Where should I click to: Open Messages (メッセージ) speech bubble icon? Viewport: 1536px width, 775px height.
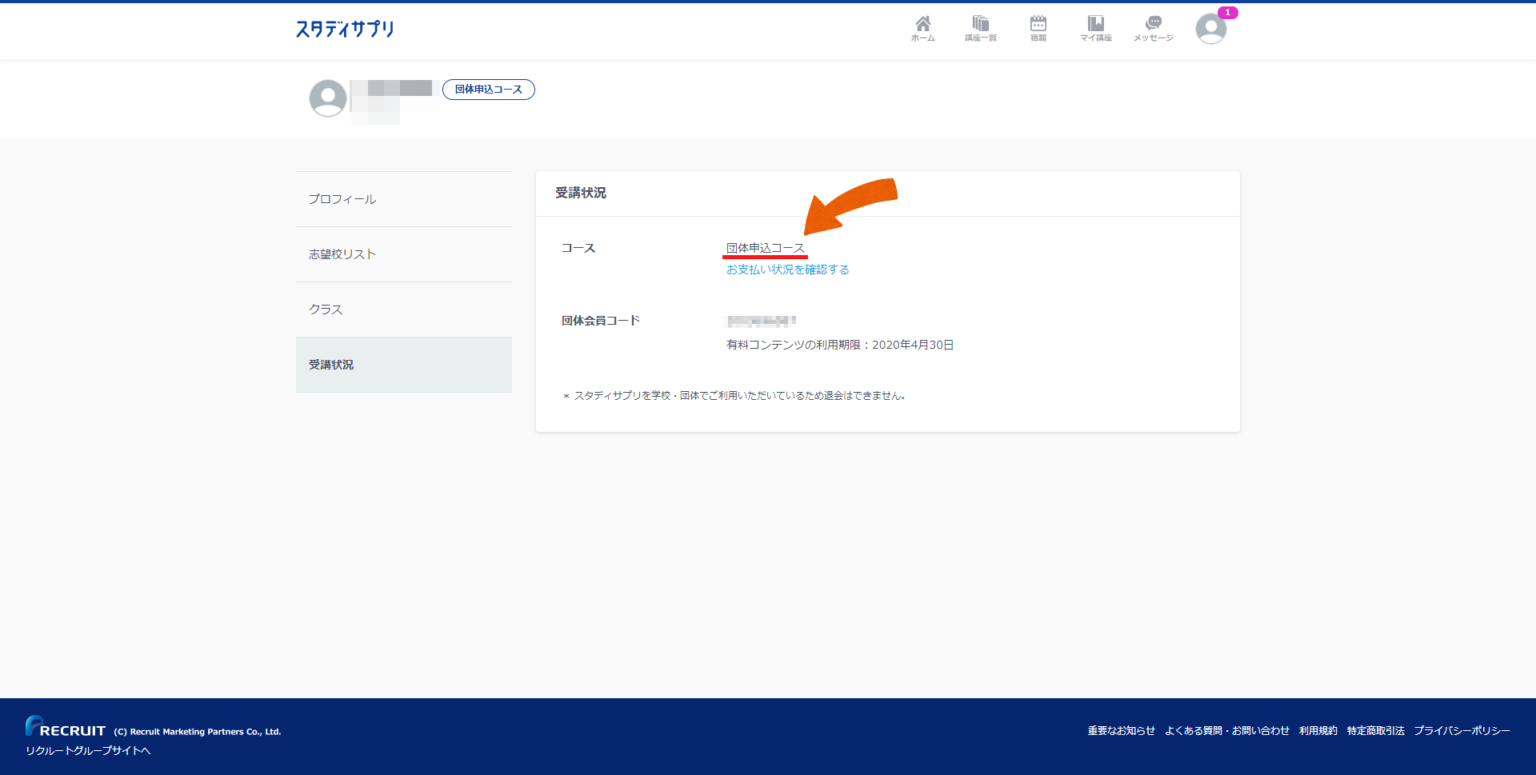click(x=1153, y=28)
